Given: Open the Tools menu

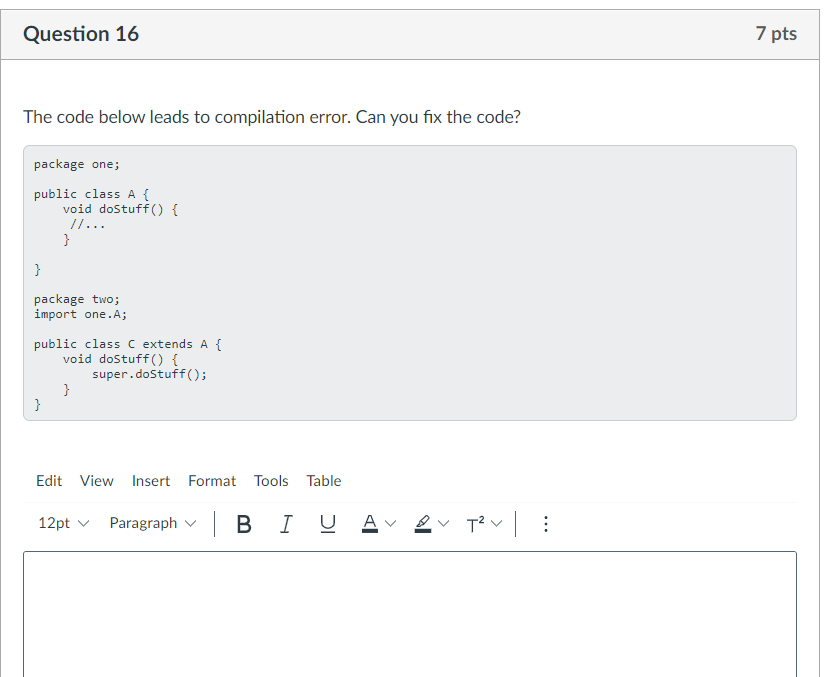Looking at the screenshot, I should tap(271, 481).
